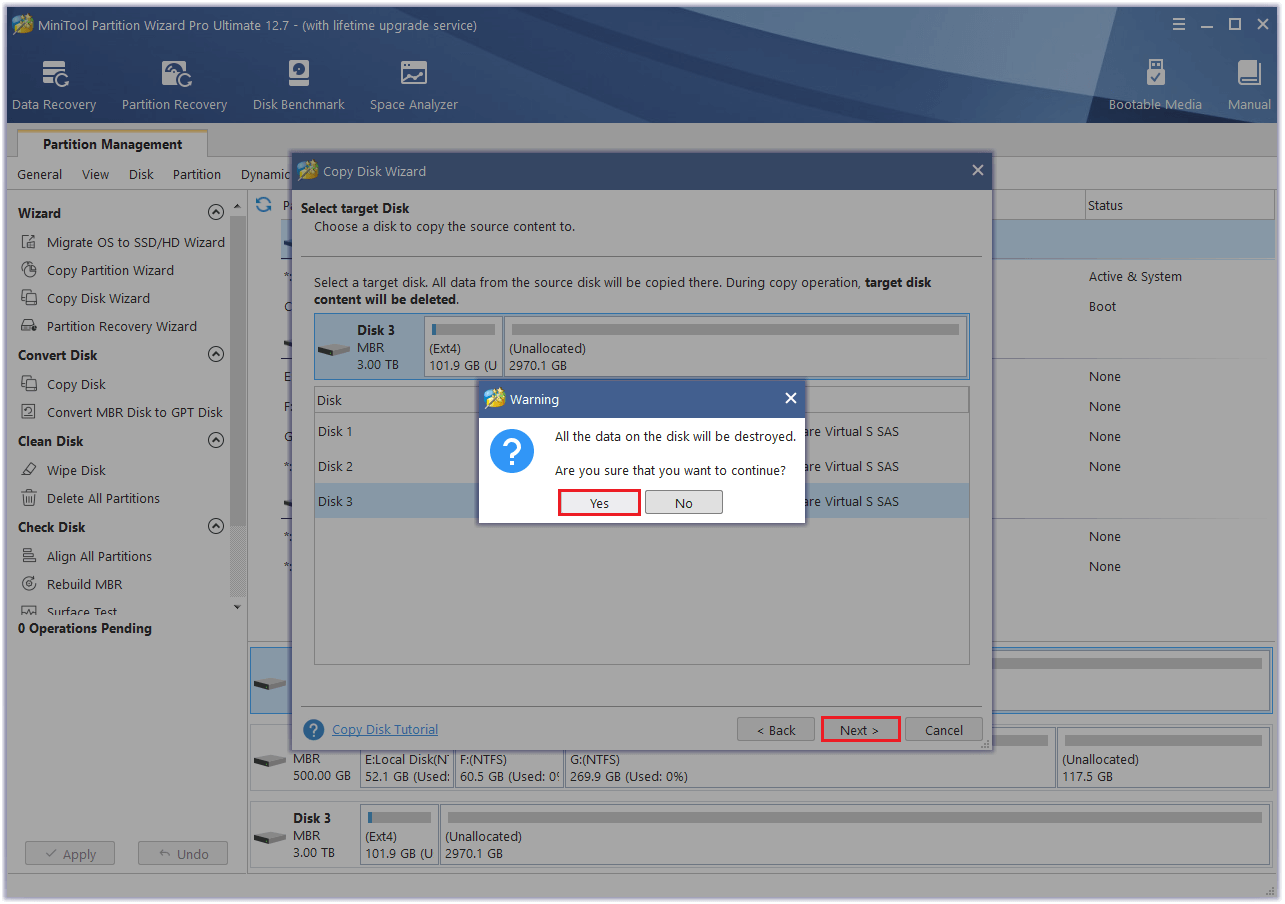
Task: Create Bootable Media
Action: coord(1155,85)
